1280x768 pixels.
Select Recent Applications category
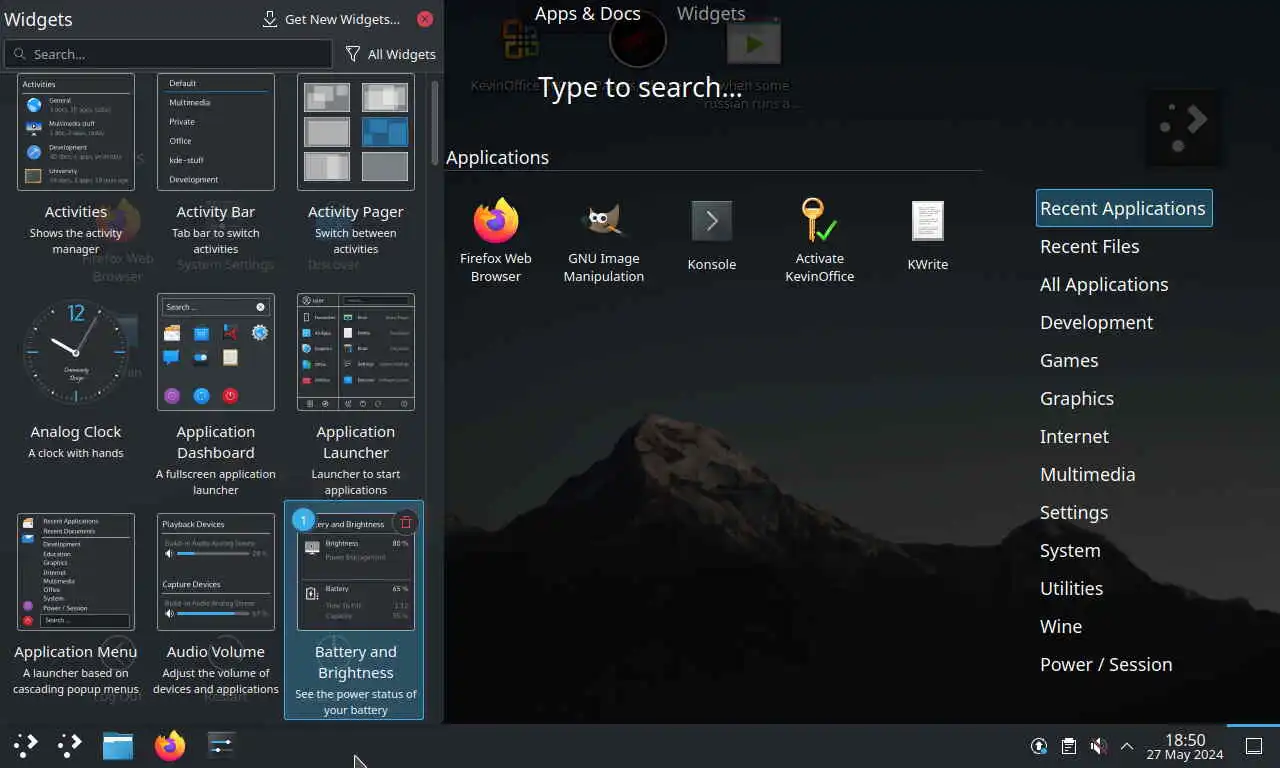click(1124, 208)
